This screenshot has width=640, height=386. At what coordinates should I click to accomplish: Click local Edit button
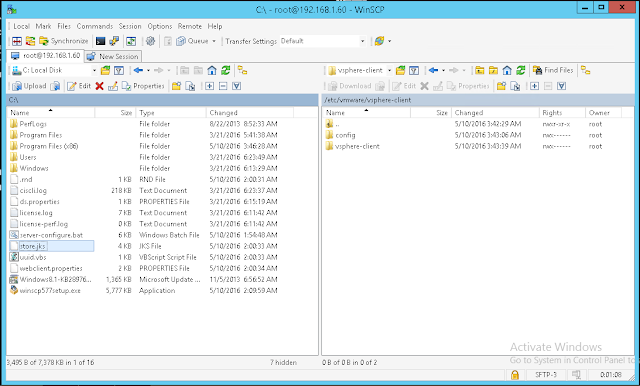[79, 86]
